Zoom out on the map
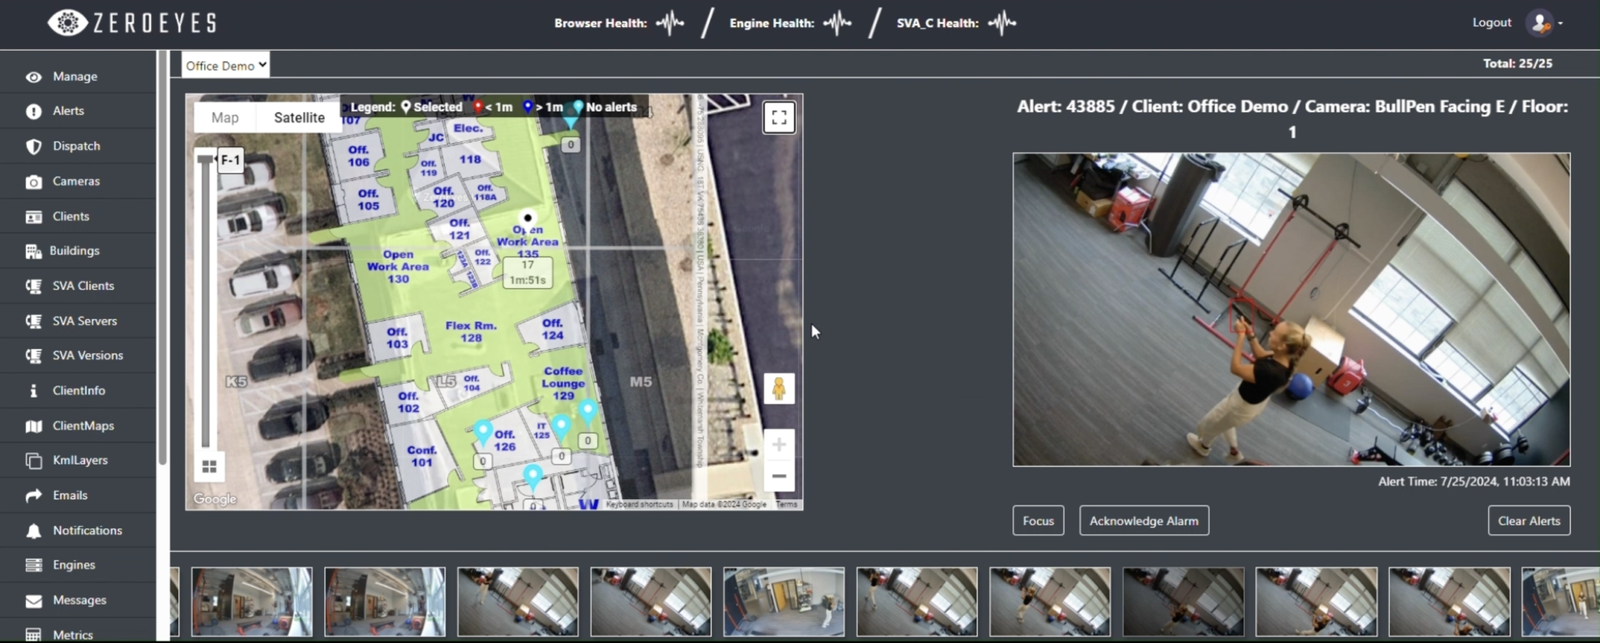 coord(779,476)
